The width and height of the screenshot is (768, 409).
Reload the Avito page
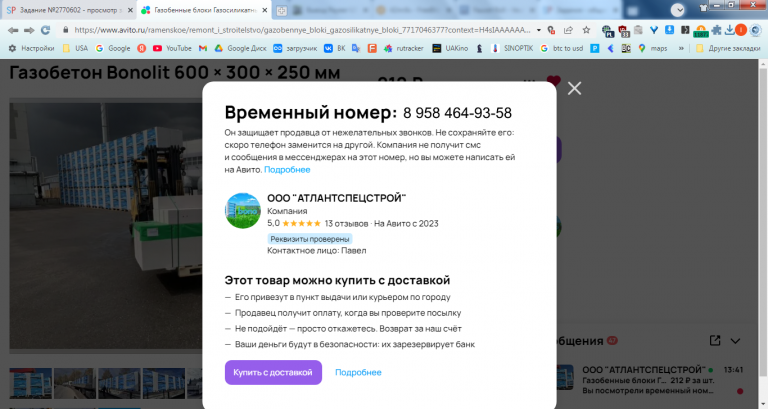coord(46,30)
